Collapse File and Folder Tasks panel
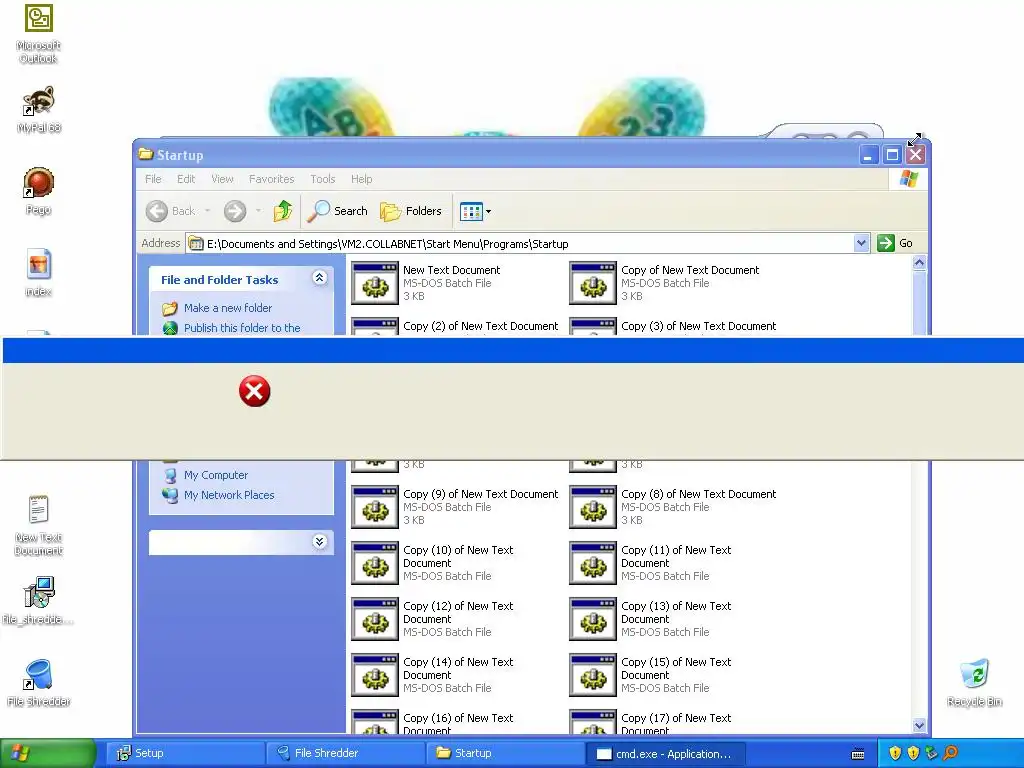Viewport: 1024px width, 768px height. tap(319, 278)
